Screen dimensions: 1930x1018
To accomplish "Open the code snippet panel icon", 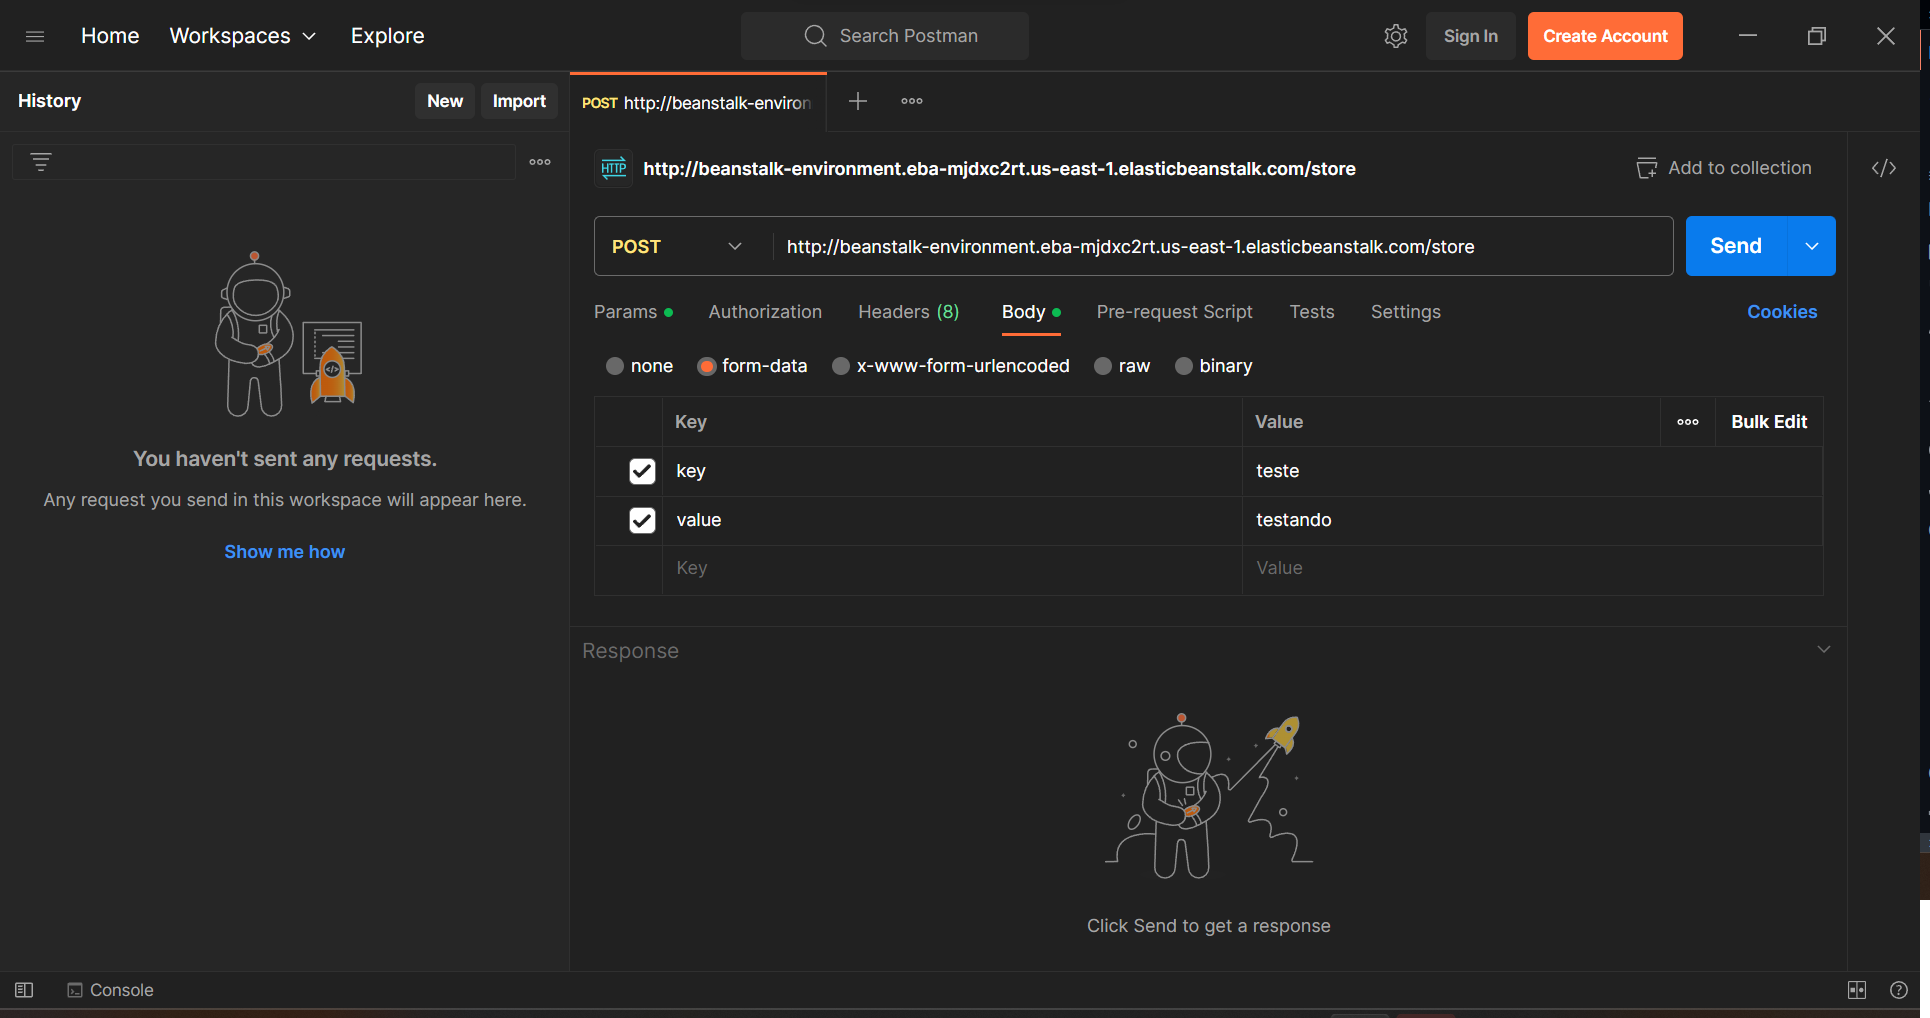I will pyautogui.click(x=1884, y=168).
